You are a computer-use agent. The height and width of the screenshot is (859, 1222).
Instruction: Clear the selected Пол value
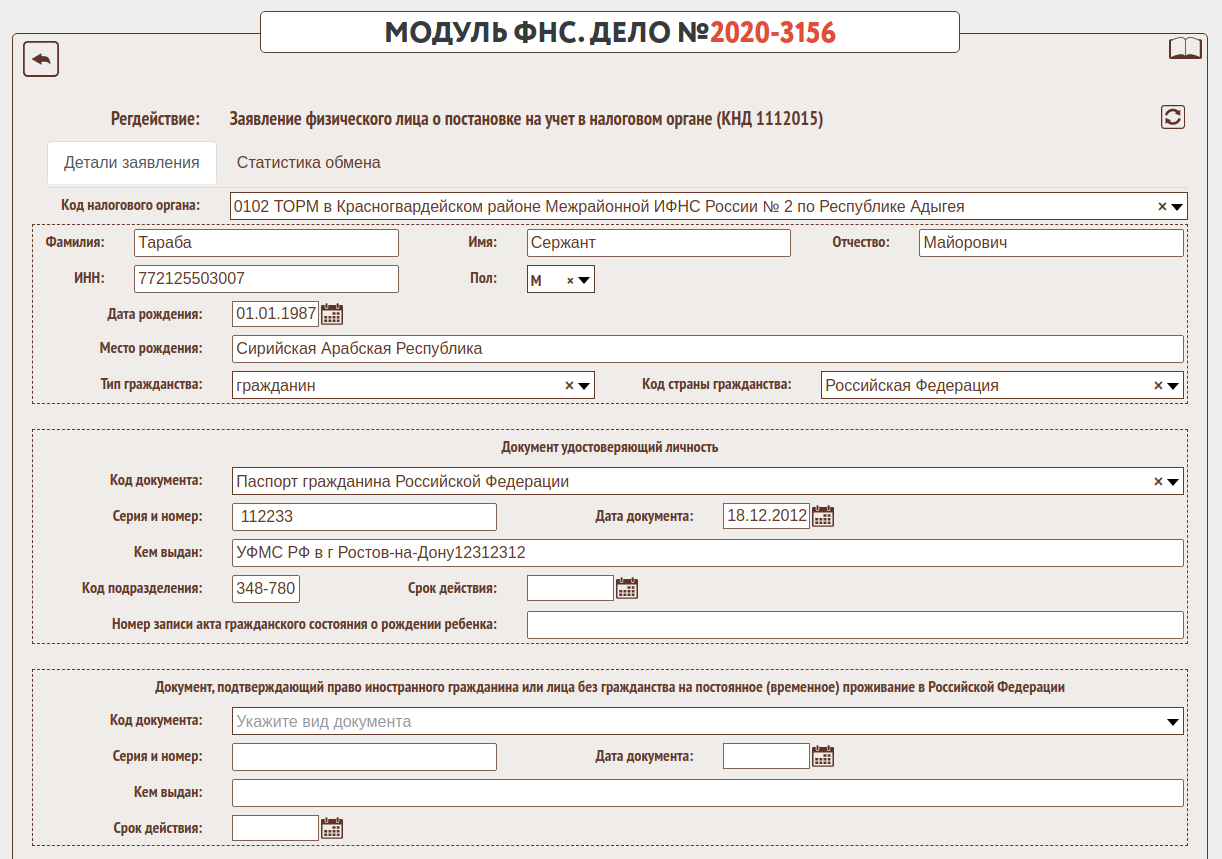pyautogui.click(x=570, y=281)
